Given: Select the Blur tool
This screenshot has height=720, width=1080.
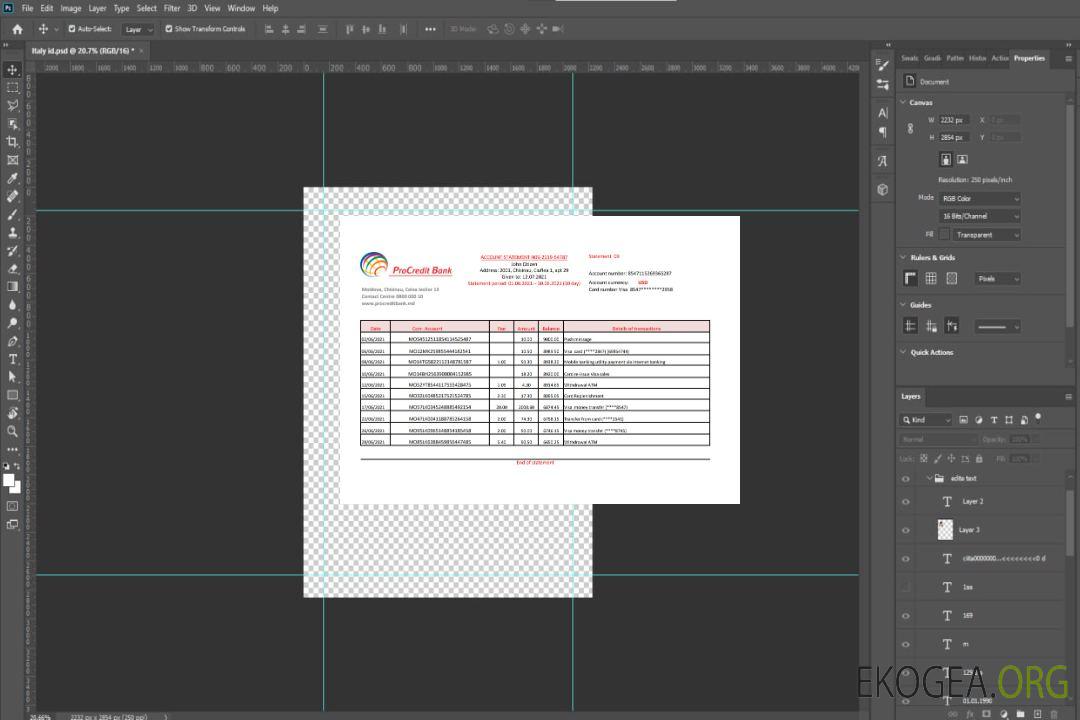Looking at the screenshot, I should [x=12, y=305].
